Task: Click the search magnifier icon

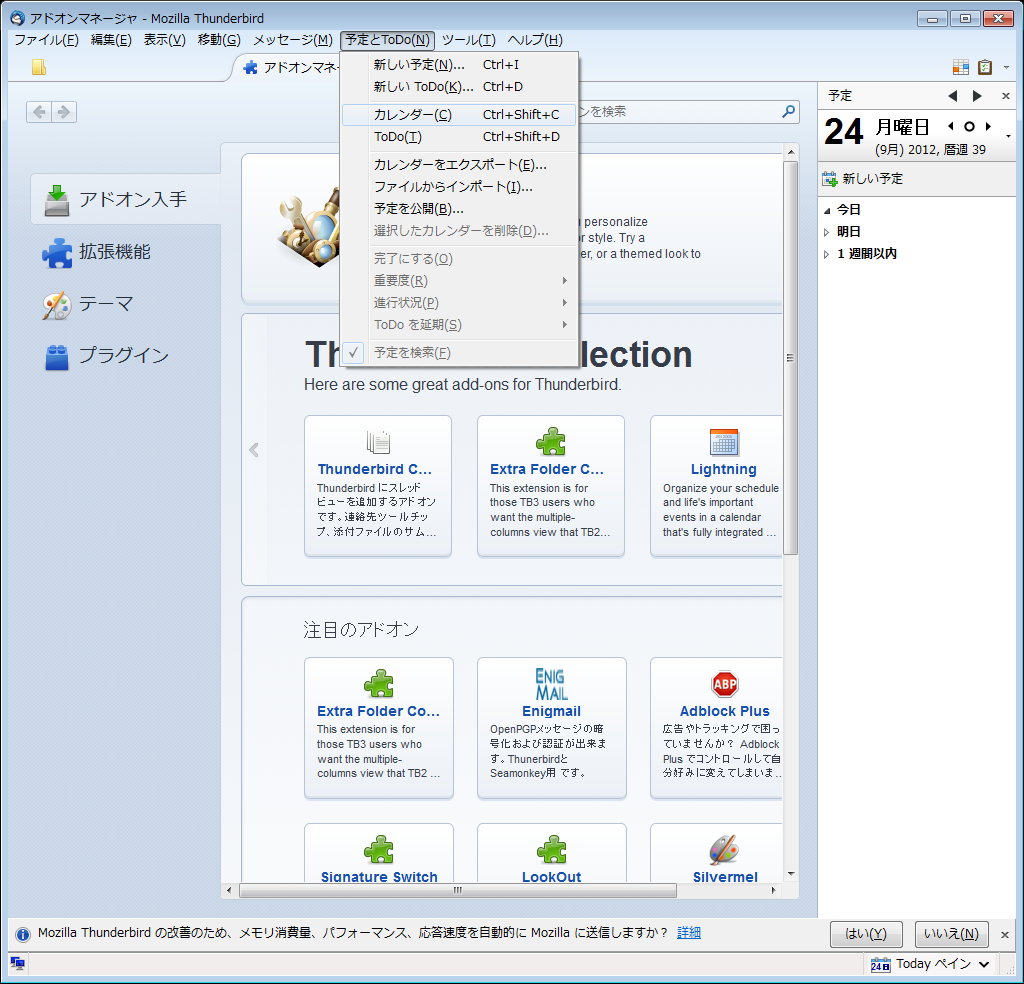Action: click(x=788, y=112)
